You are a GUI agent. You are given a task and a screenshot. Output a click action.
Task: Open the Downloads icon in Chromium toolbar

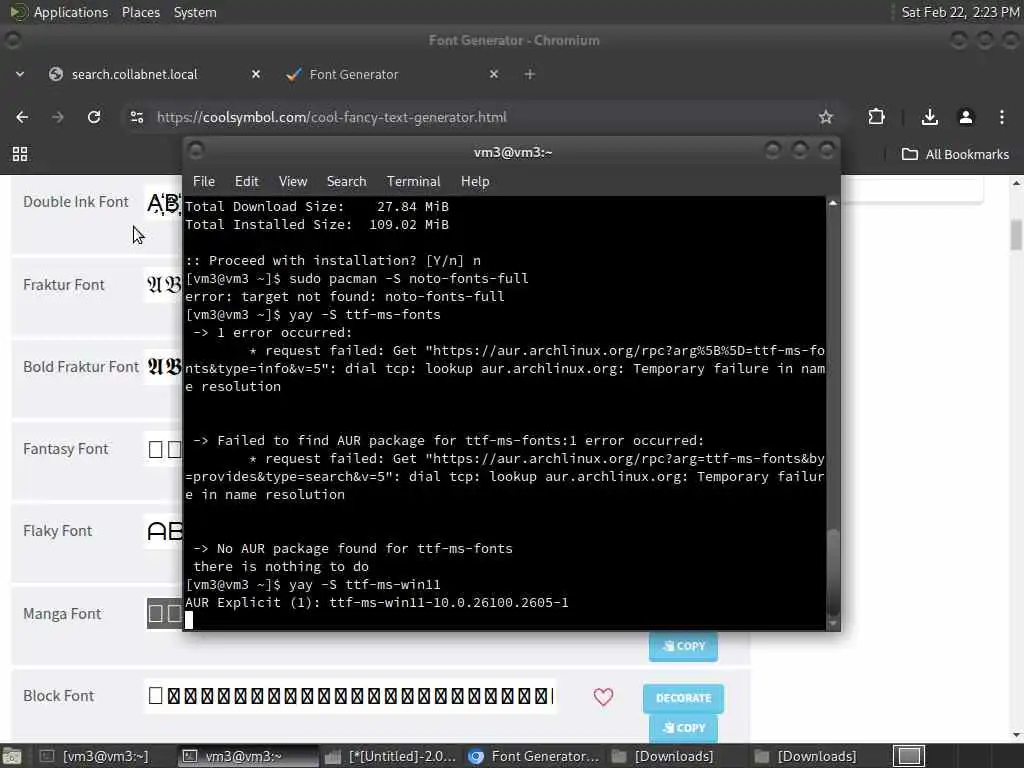click(x=929, y=117)
